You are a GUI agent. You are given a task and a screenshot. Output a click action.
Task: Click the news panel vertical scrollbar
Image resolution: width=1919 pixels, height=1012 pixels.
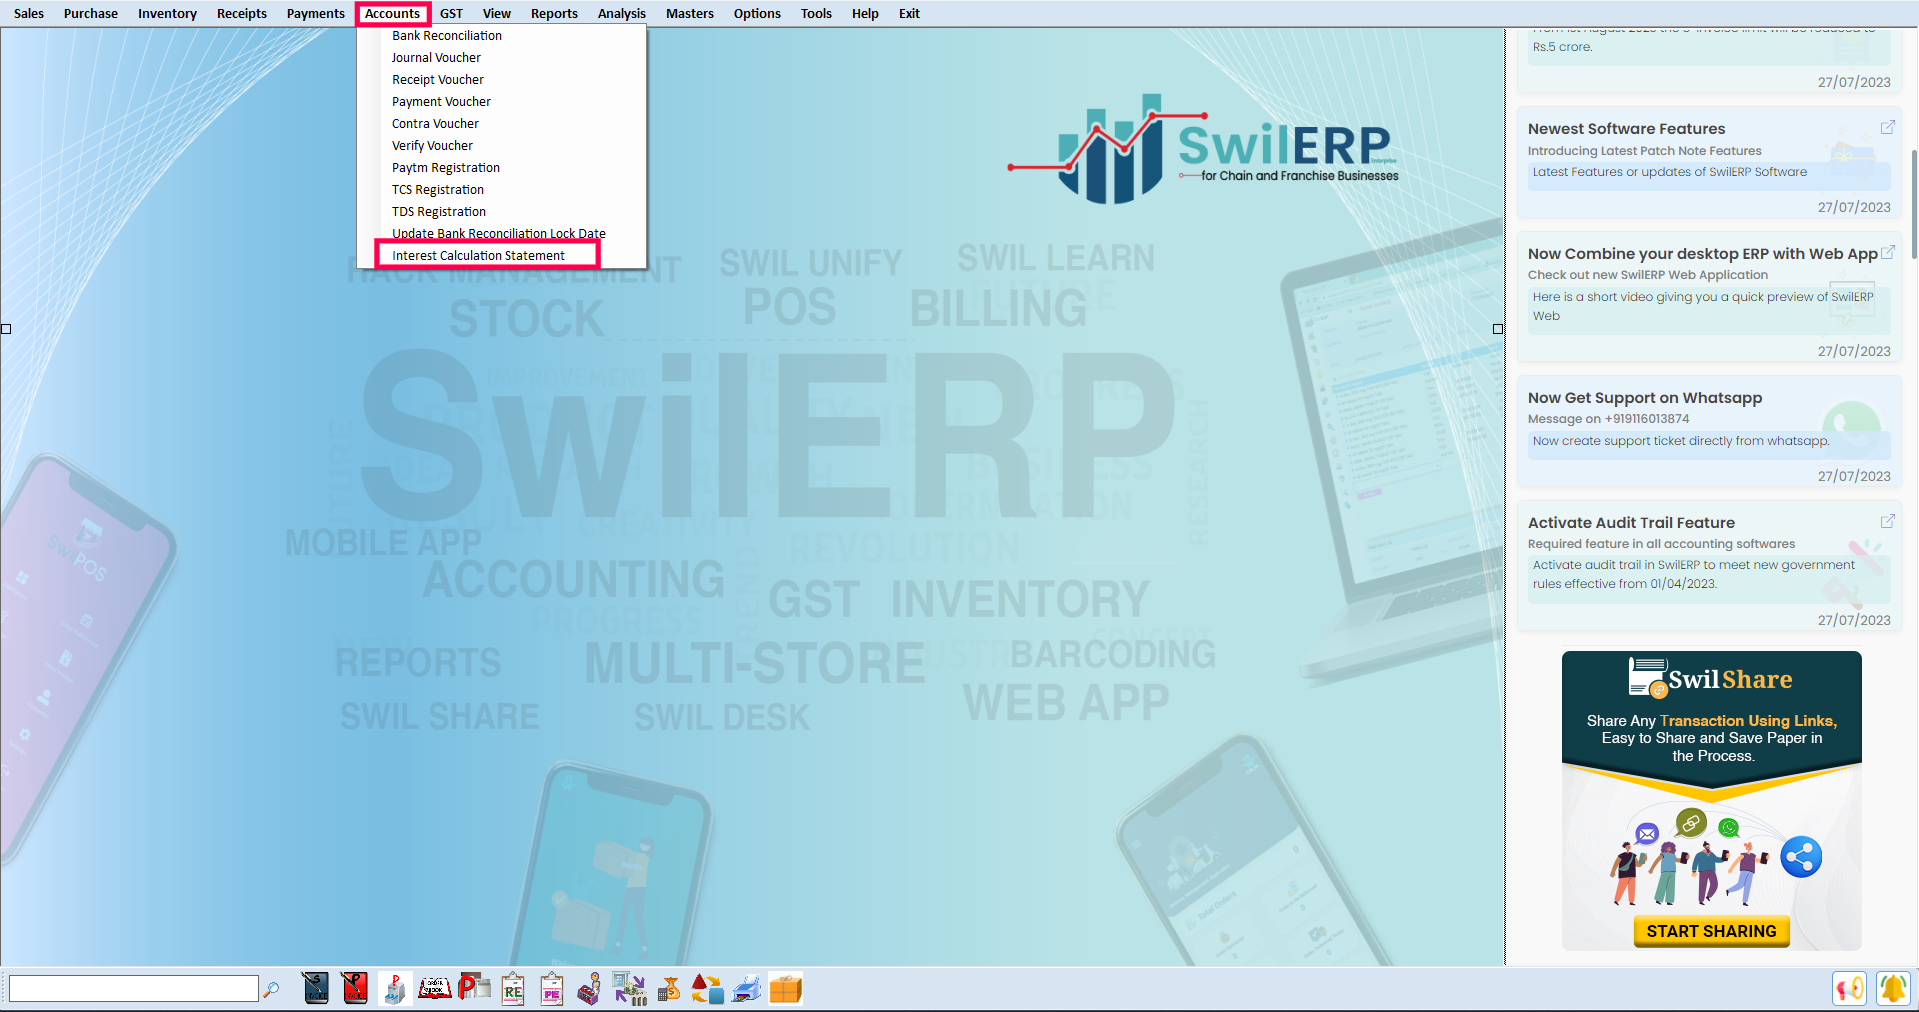click(x=1914, y=204)
